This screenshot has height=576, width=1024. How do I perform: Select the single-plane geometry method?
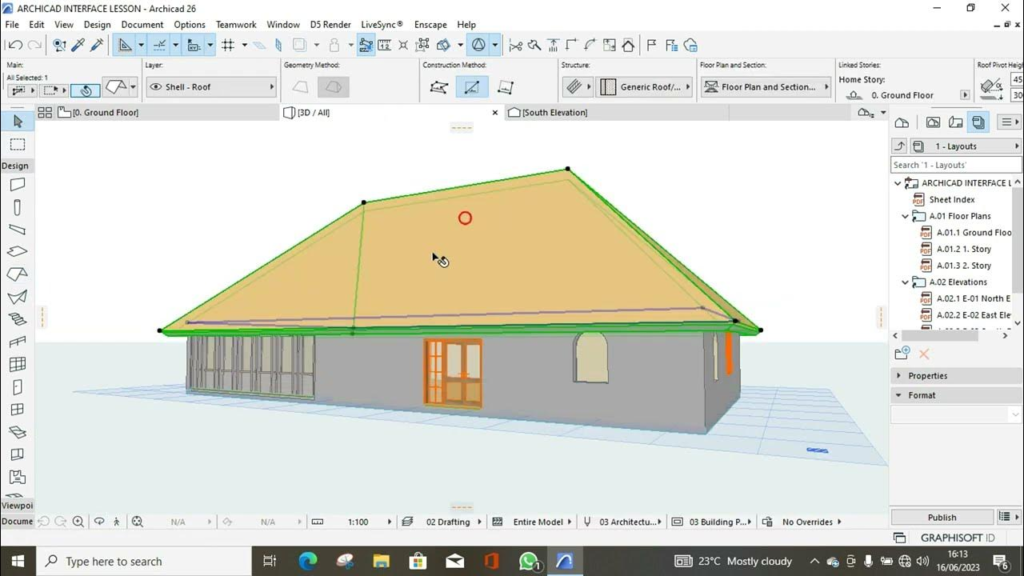tap(300, 87)
